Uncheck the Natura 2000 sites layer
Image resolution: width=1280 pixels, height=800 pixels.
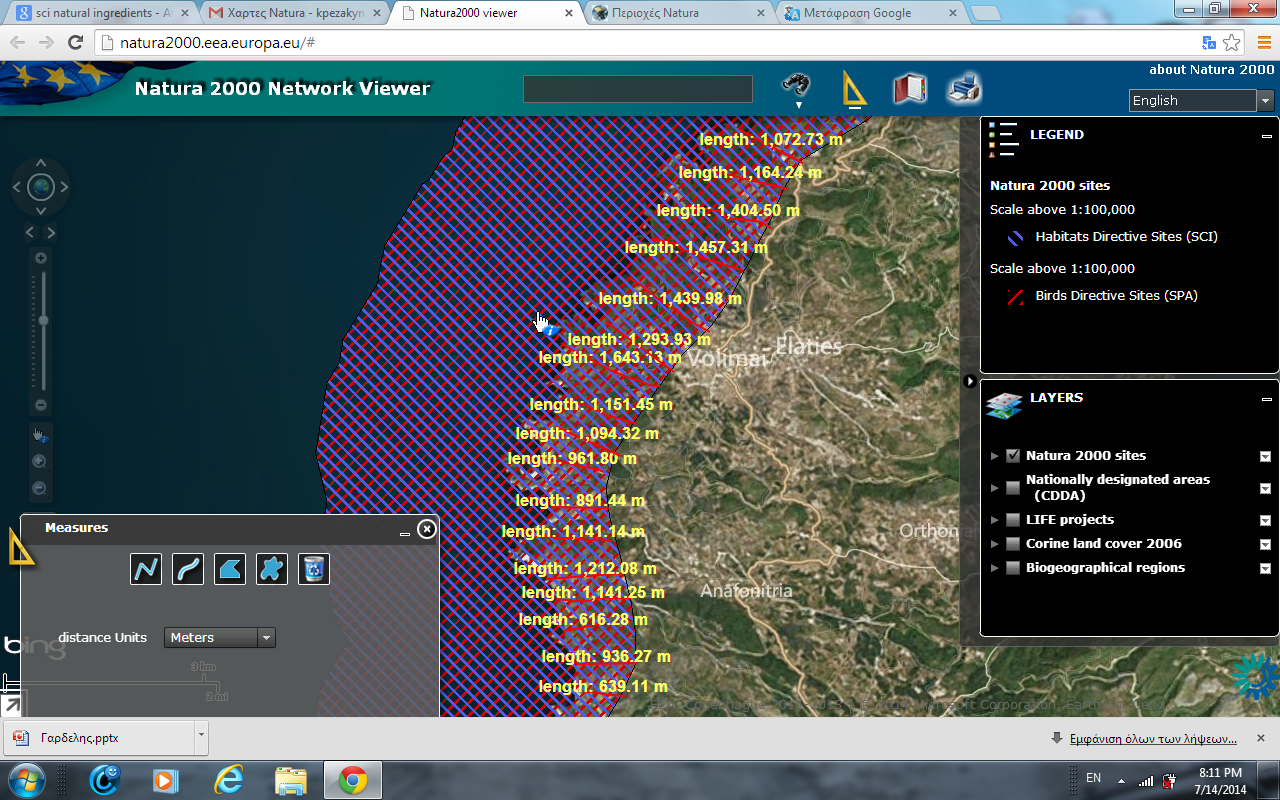coord(1013,456)
